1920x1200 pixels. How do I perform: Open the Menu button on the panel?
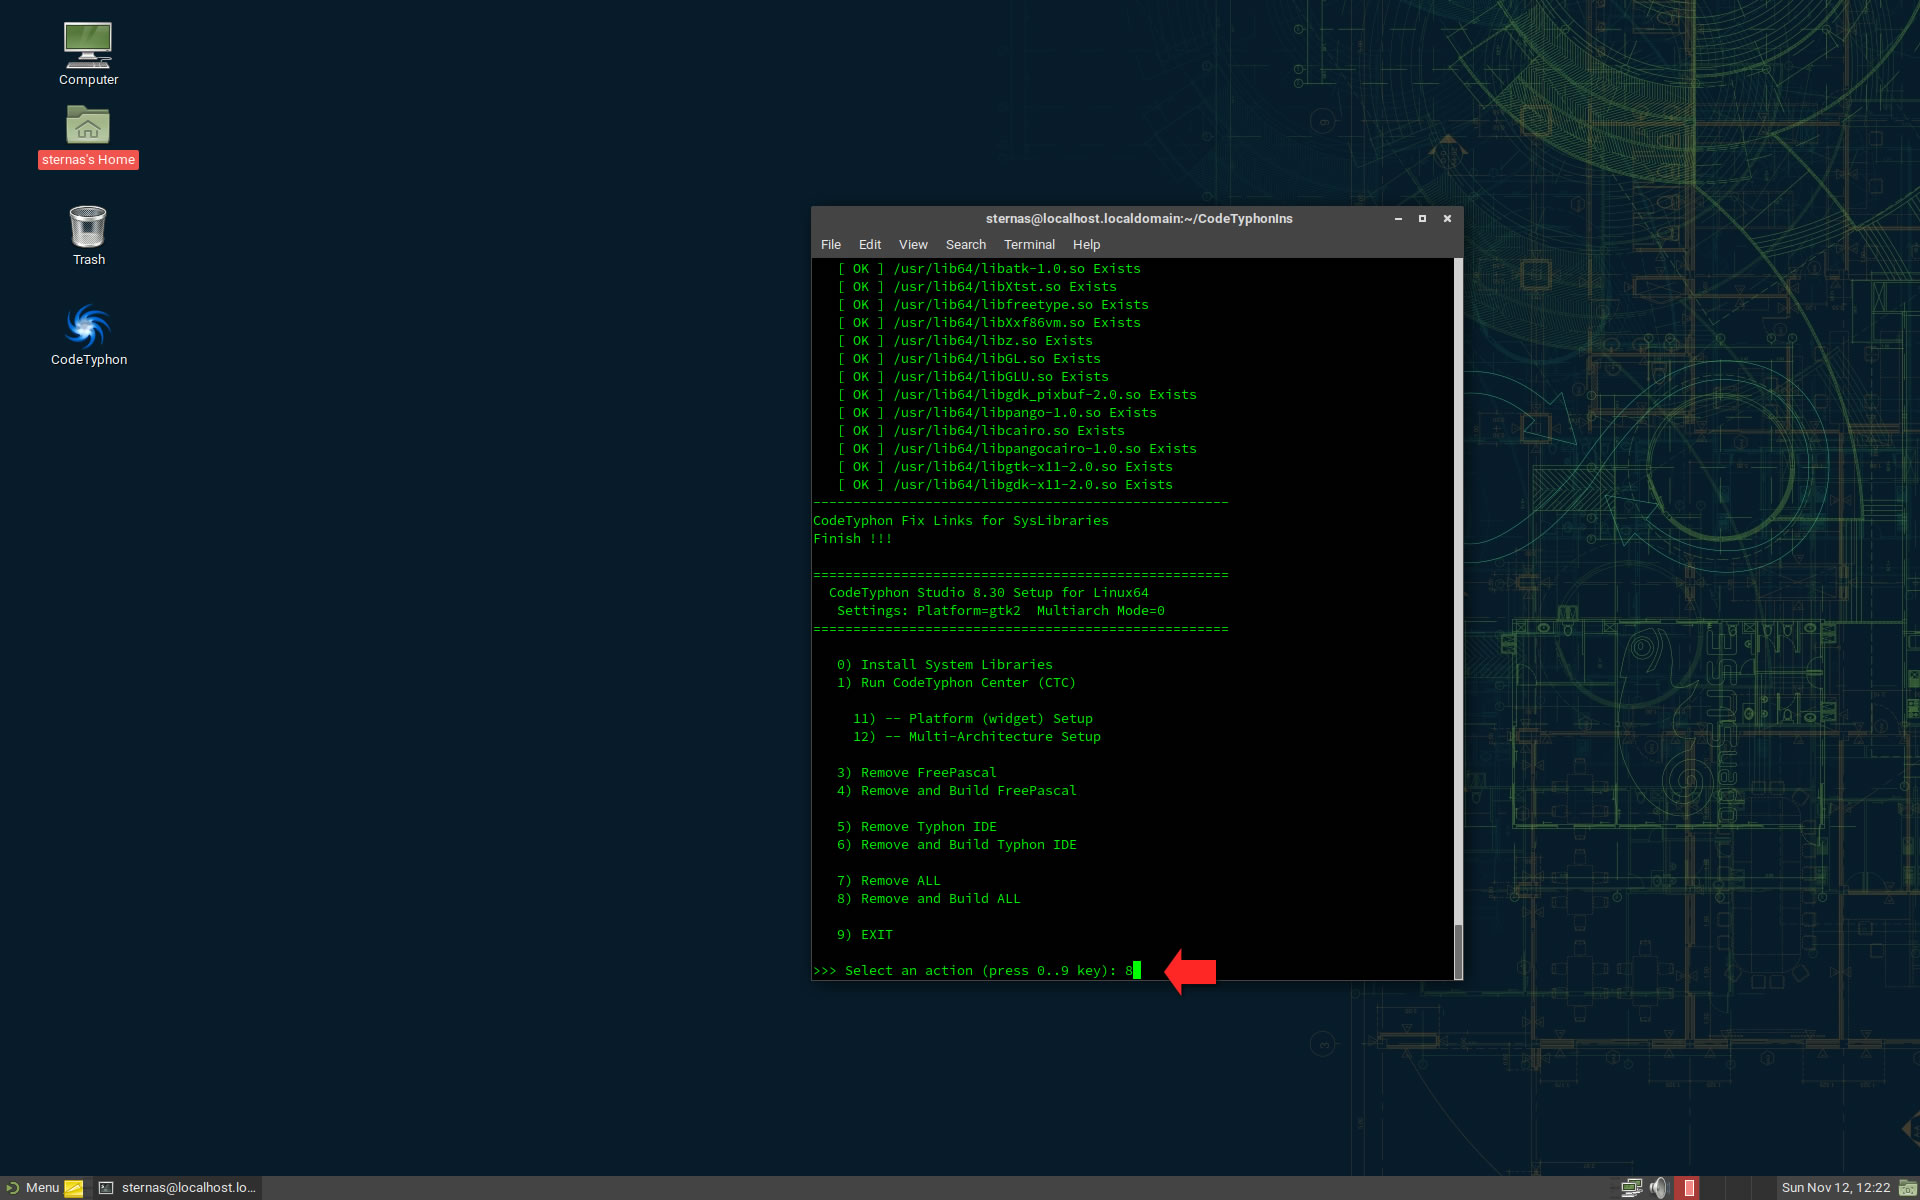[x=32, y=1188]
